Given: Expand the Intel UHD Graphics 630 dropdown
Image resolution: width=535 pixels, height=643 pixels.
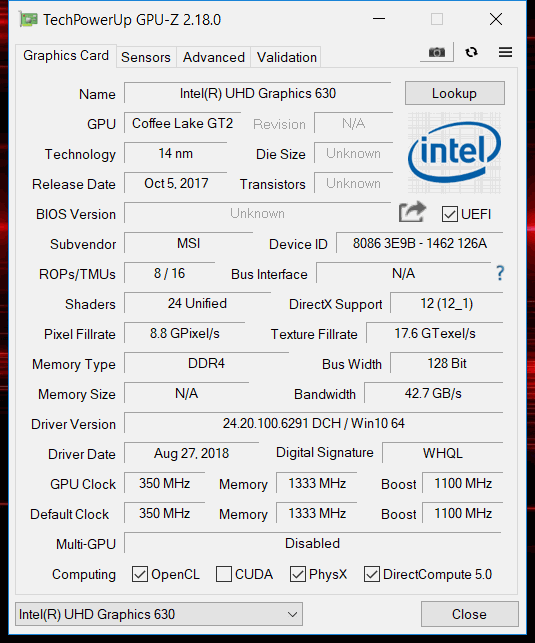Looking at the screenshot, I should [x=159, y=614].
